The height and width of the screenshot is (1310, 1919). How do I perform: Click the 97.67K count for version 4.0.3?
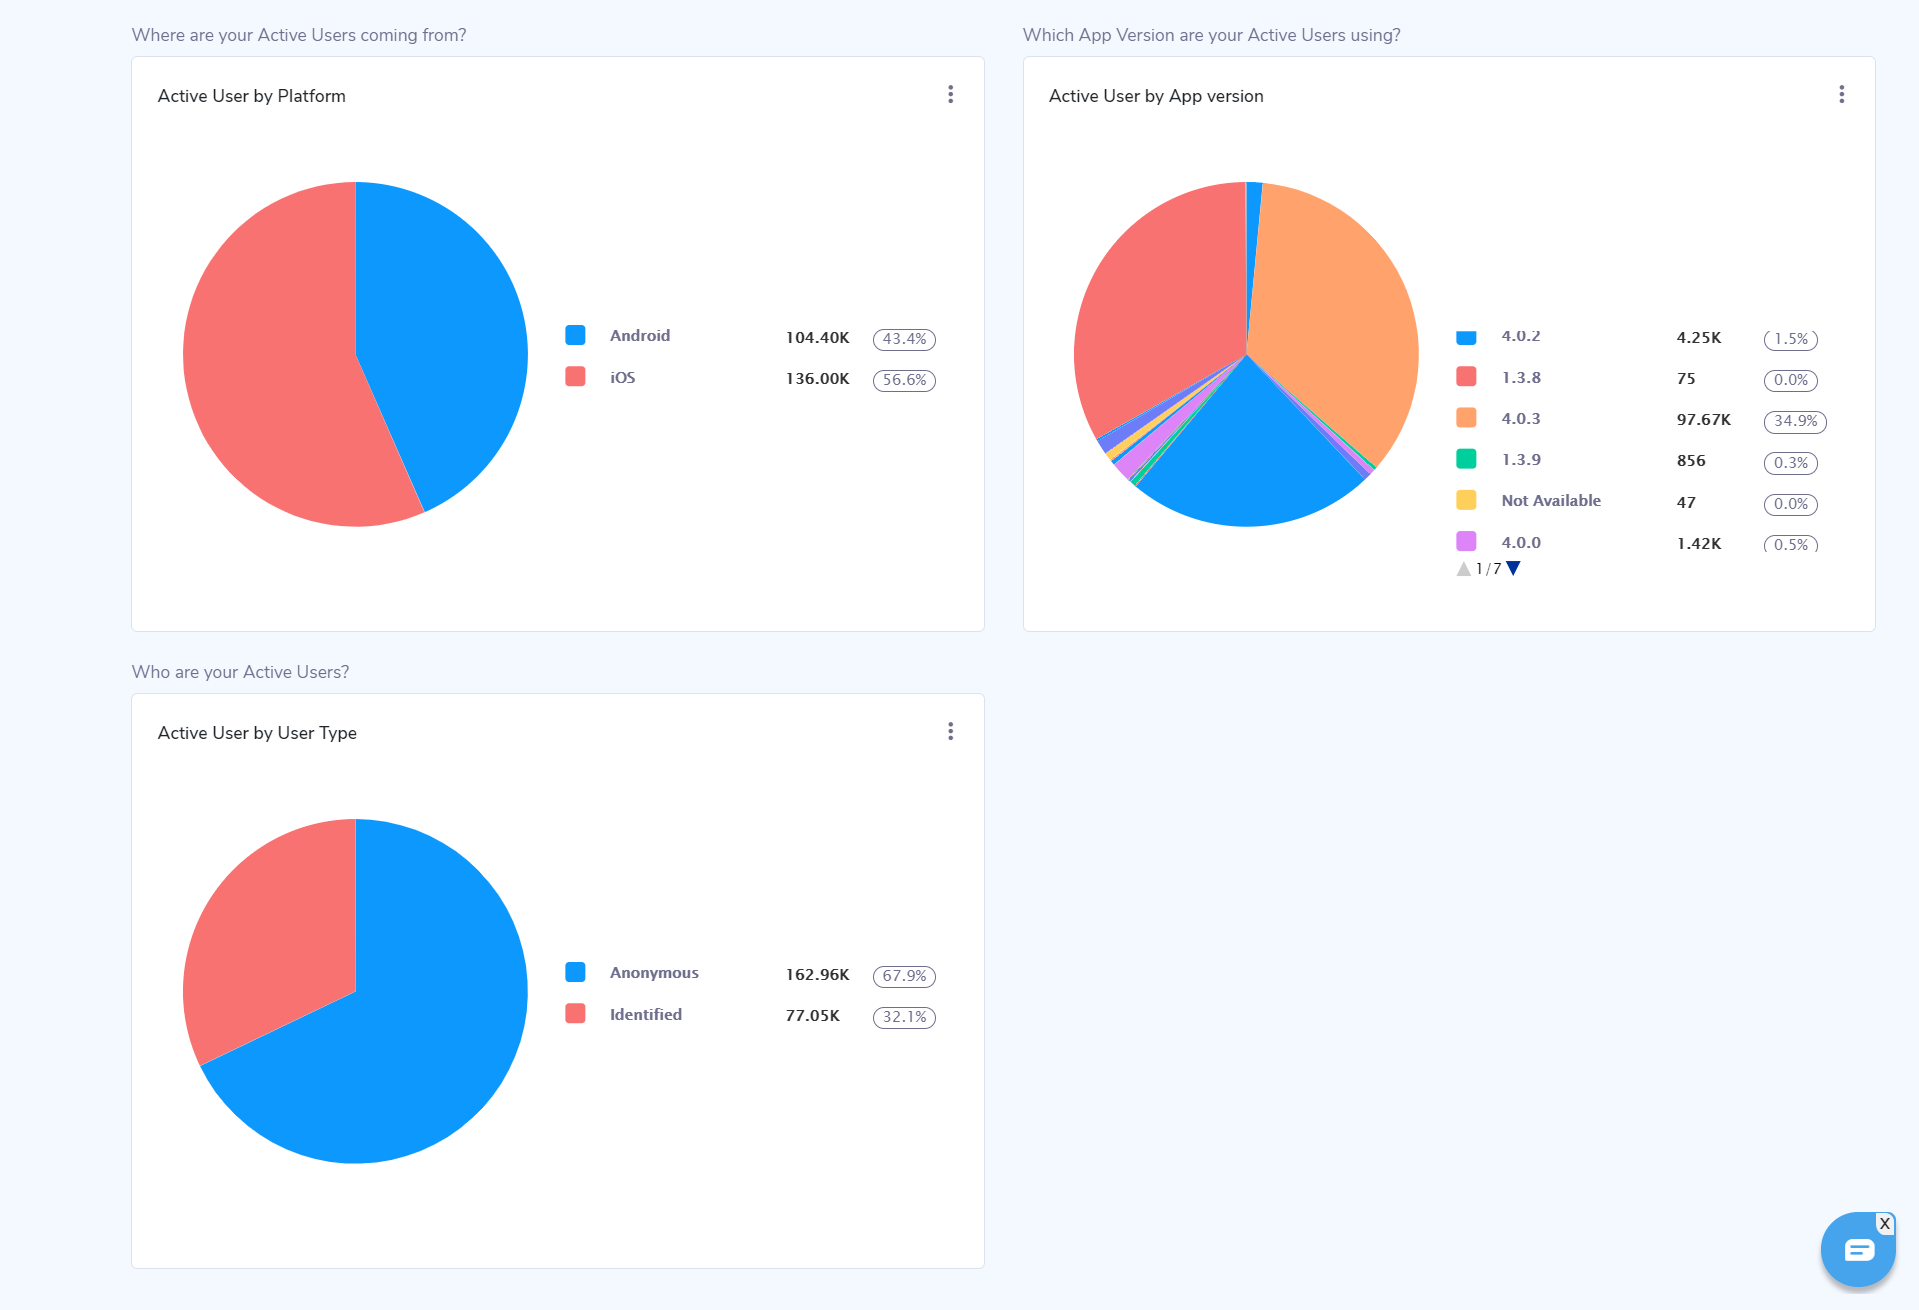1703,420
